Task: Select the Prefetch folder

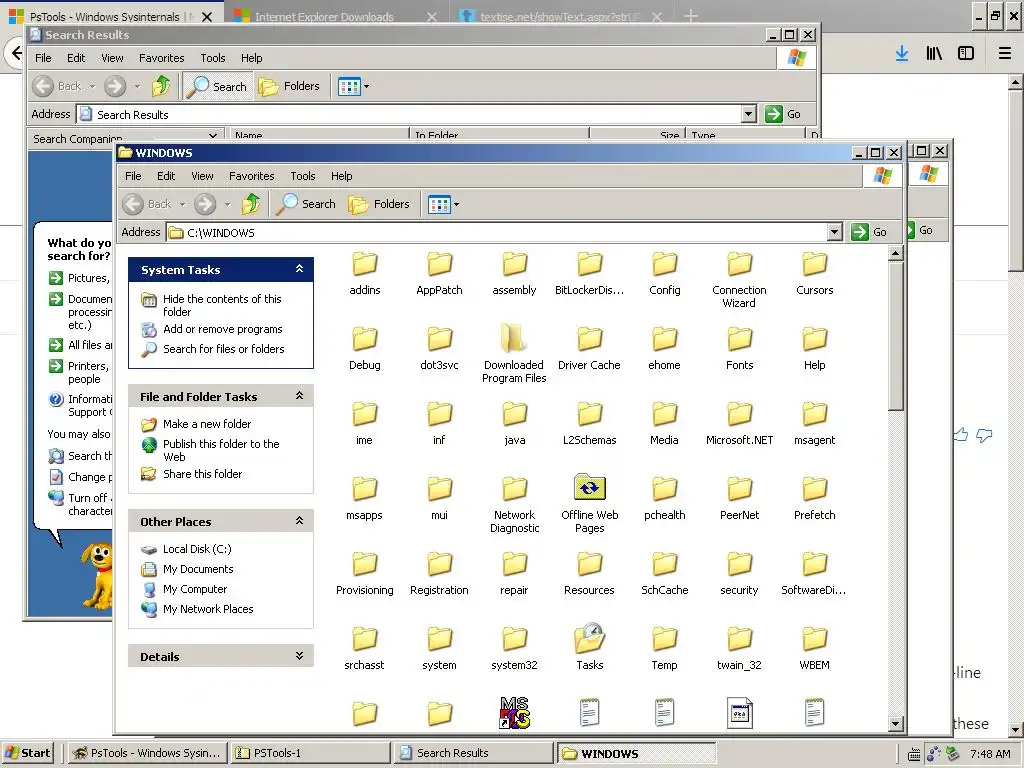Action: [x=814, y=499]
